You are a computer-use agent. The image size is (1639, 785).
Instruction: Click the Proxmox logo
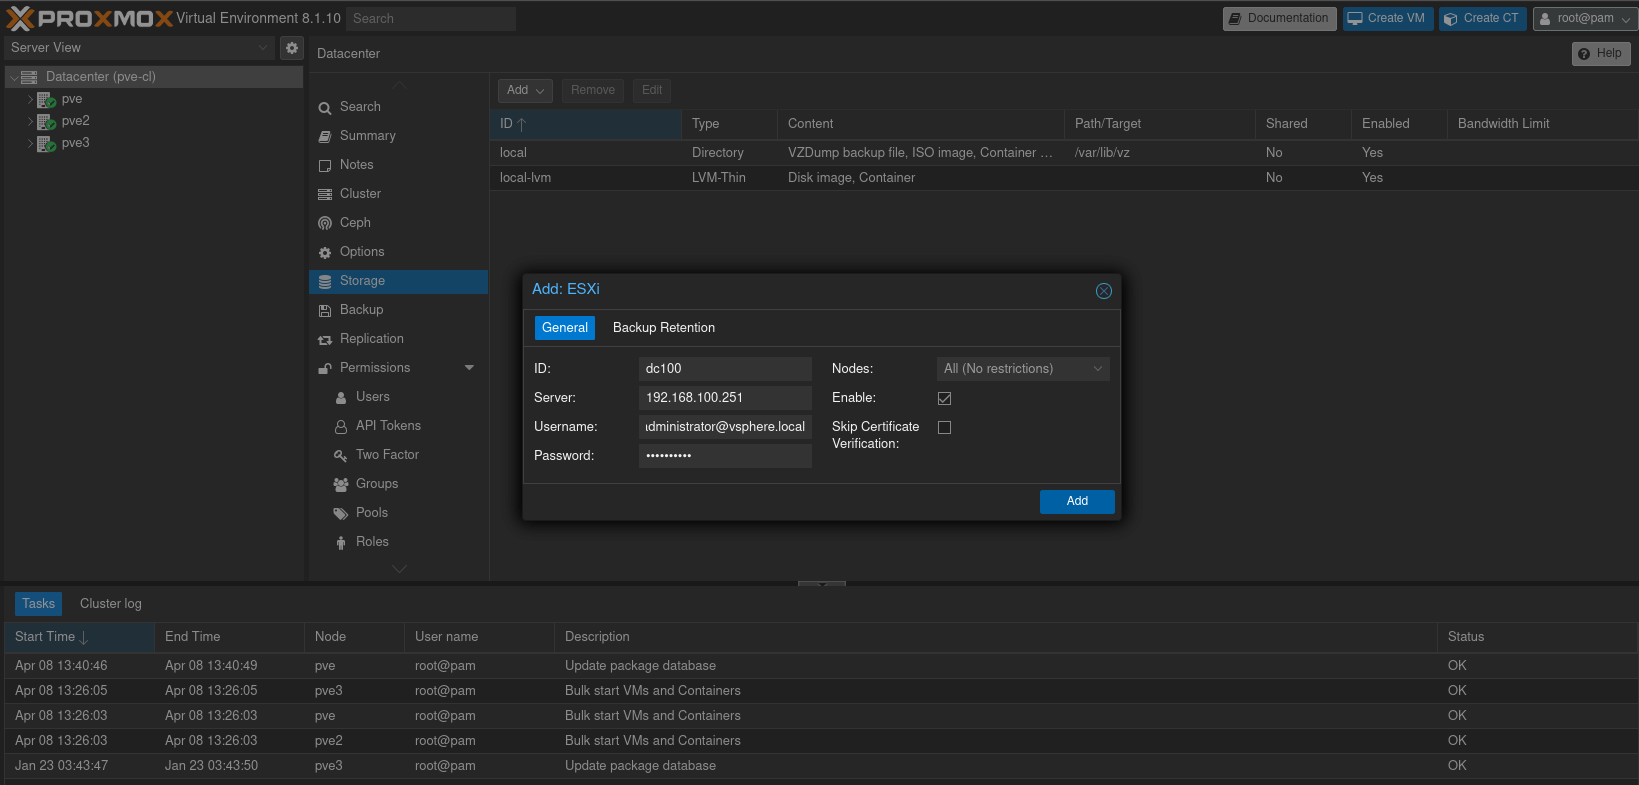pyautogui.click(x=90, y=18)
